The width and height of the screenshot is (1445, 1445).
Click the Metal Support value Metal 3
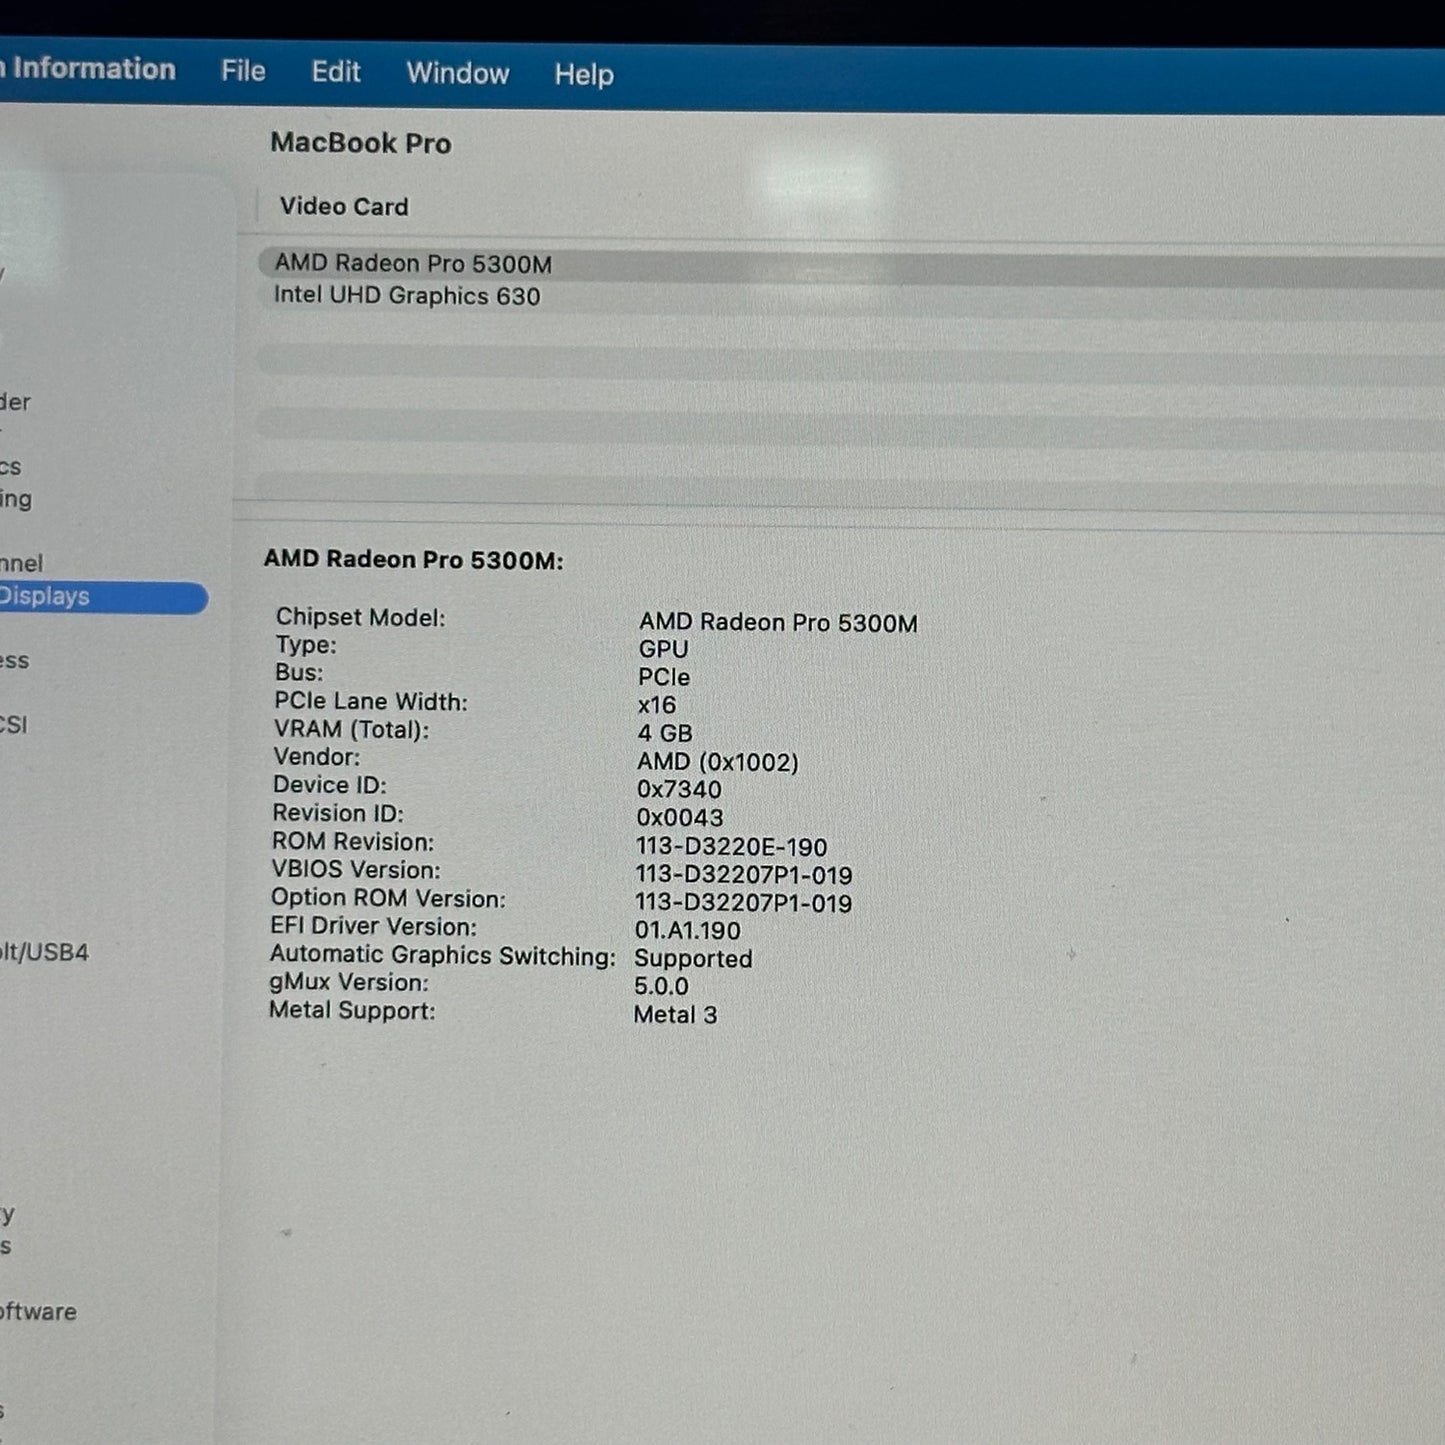click(675, 1015)
